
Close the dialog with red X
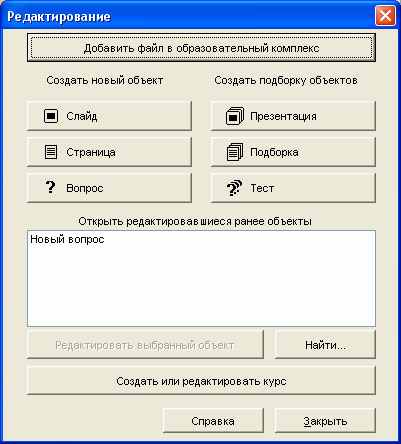(385, 16)
